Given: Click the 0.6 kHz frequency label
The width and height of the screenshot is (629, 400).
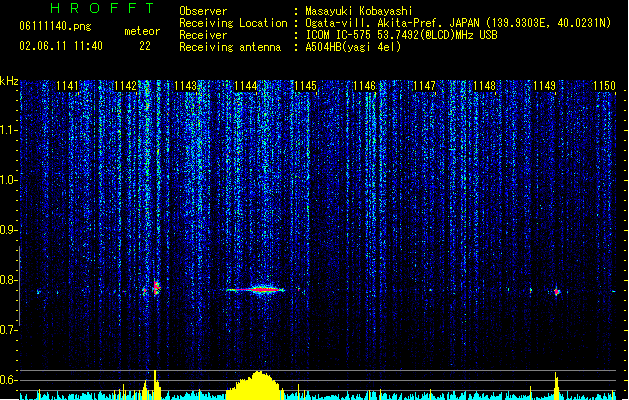Looking at the screenshot, I should (x=8, y=380).
